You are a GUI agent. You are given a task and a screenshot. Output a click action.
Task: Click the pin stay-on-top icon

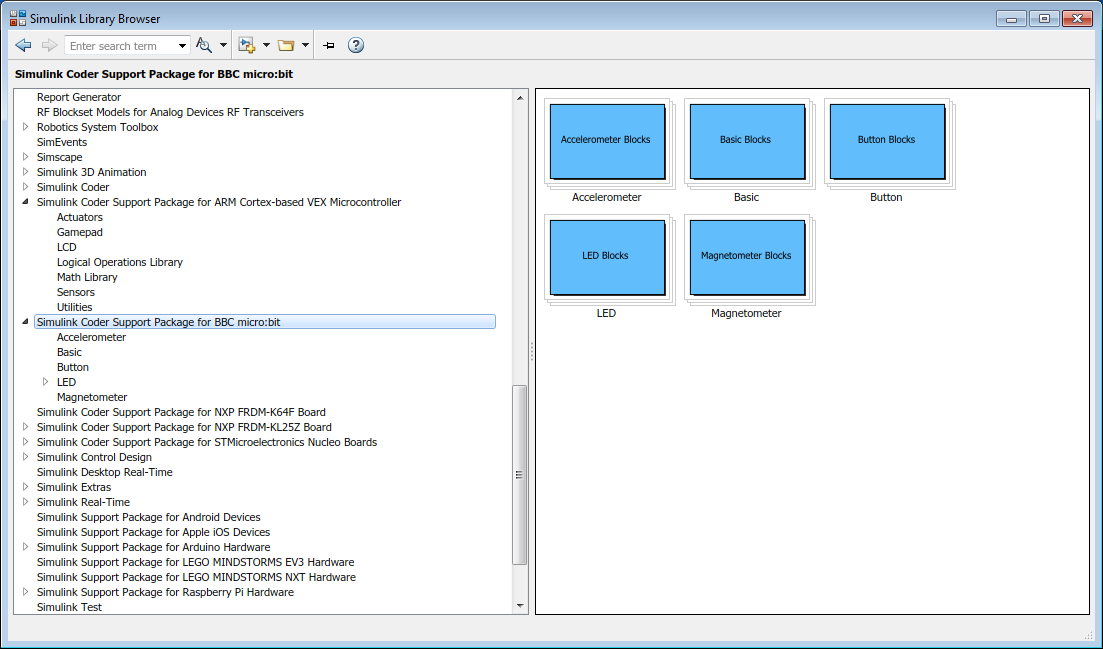click(x=329, y=45)
